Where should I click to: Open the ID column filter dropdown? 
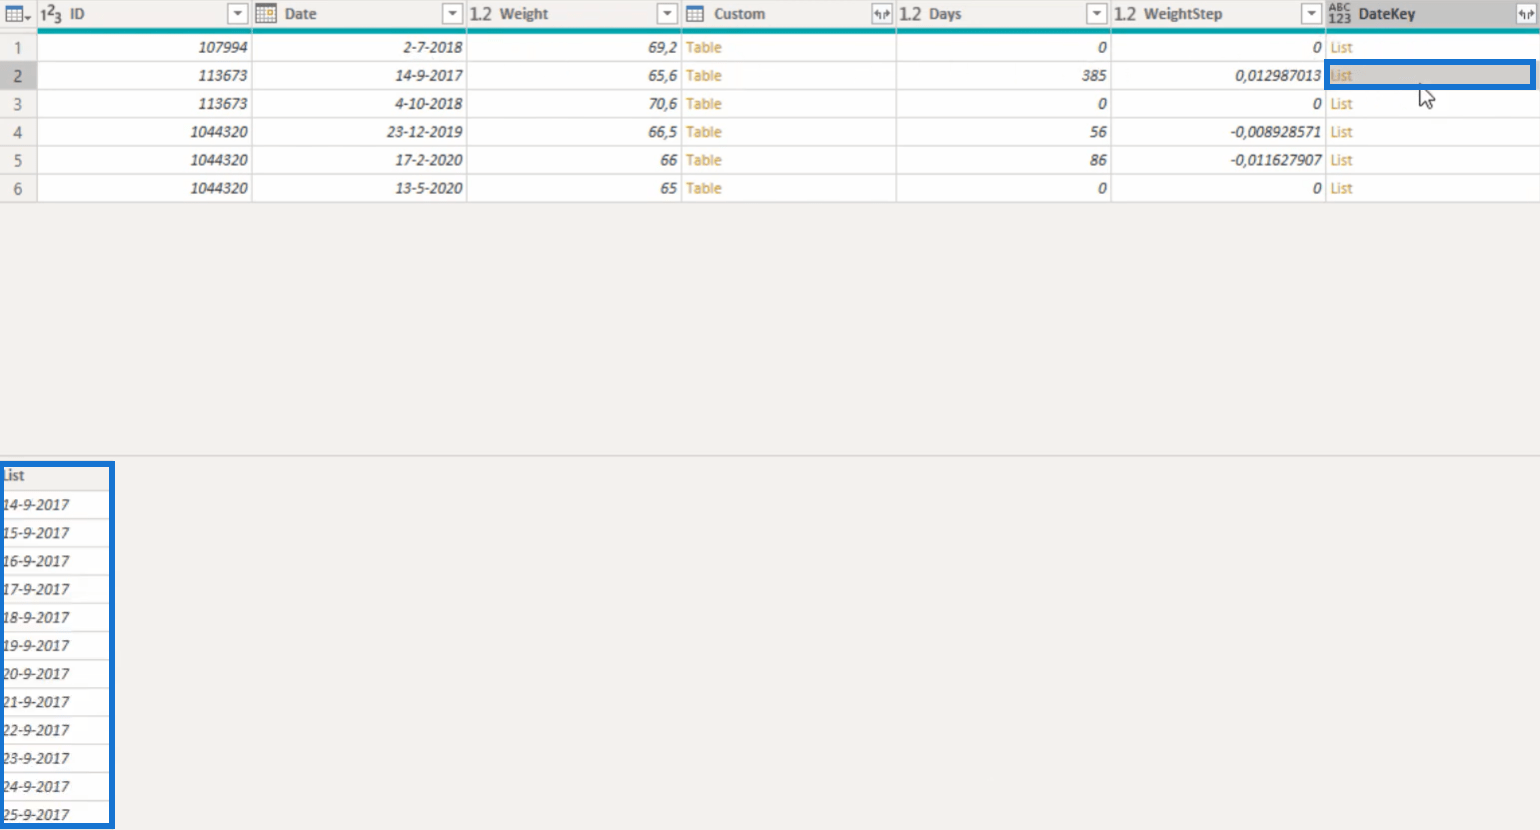coord(237,14)
